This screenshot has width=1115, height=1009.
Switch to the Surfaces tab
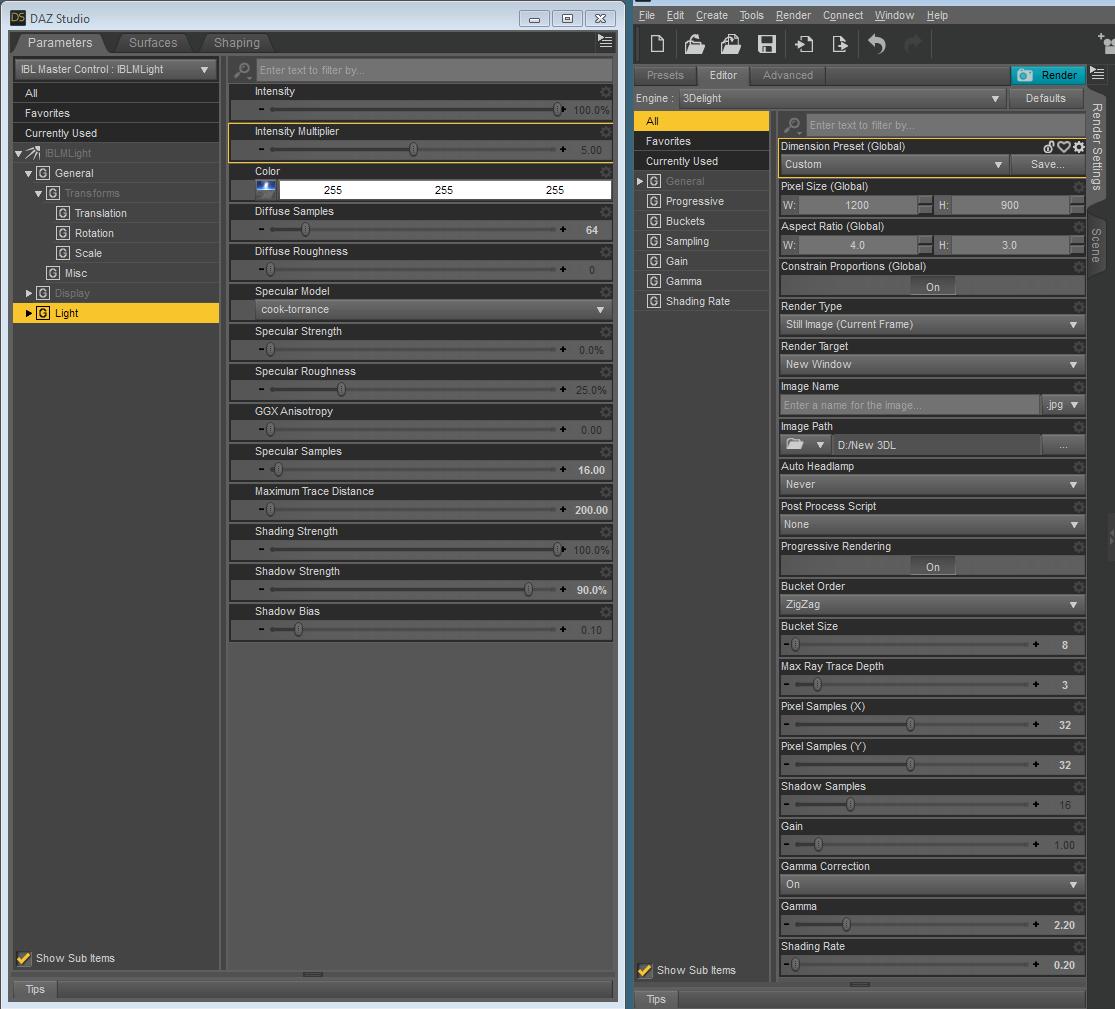tap(153, 43)
